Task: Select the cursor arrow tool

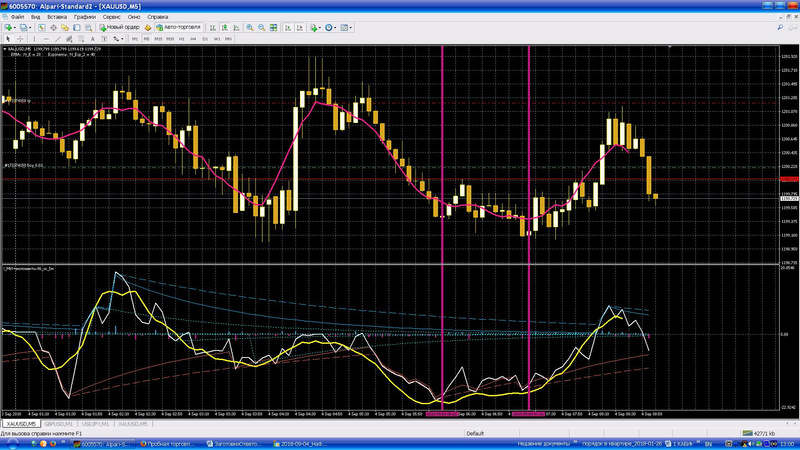Action: pos(8,39)
